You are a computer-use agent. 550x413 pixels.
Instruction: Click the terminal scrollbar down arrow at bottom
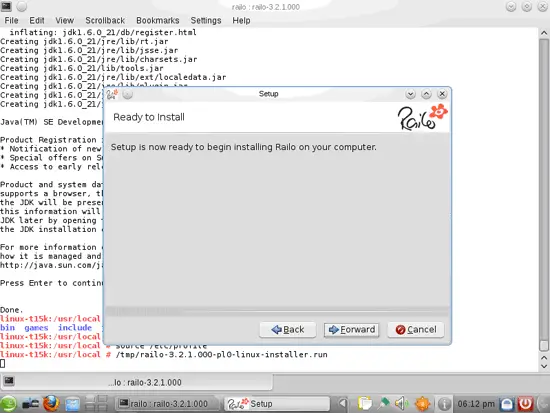(x=544, y=366)
